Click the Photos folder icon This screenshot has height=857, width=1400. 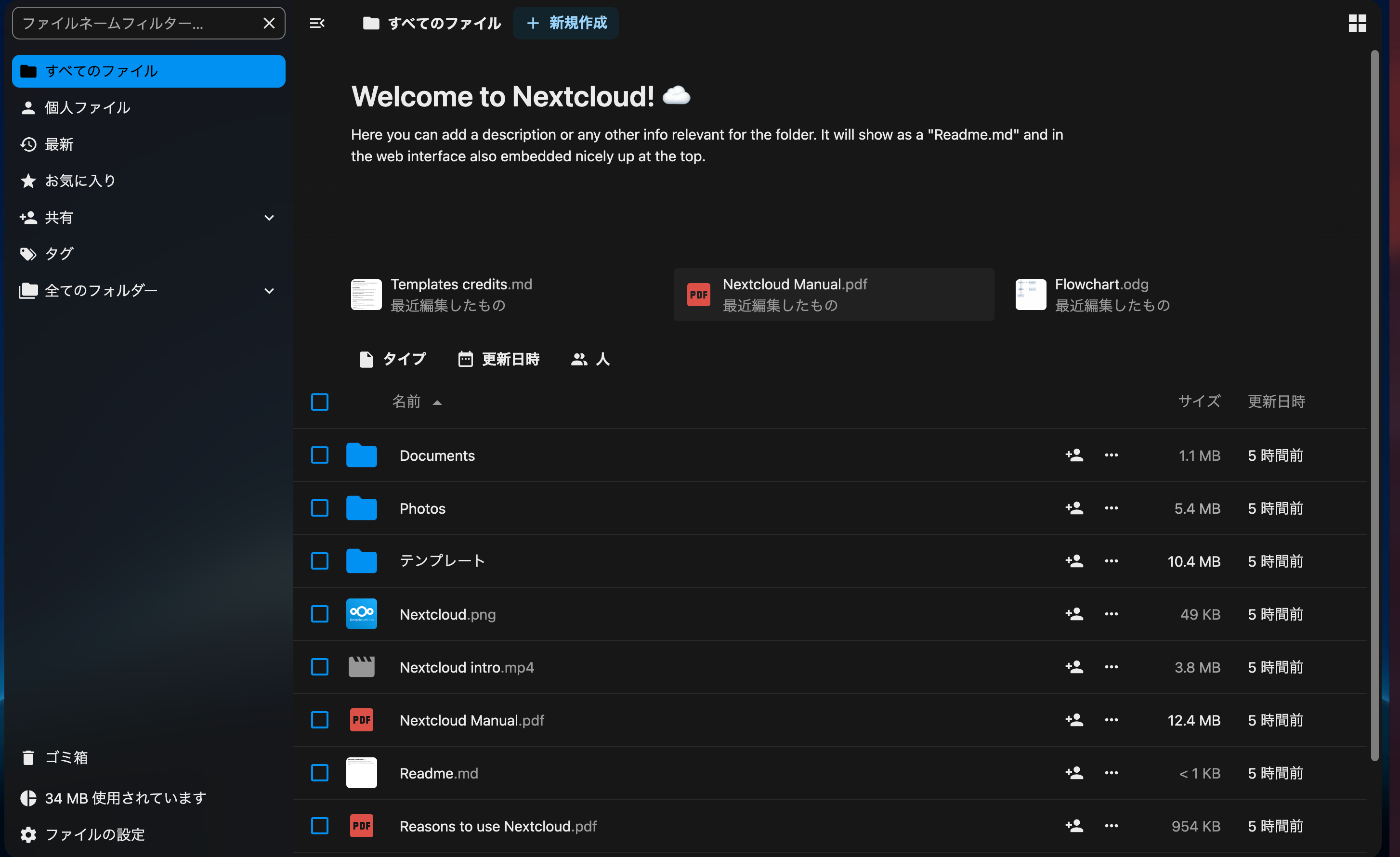point(361,508)
